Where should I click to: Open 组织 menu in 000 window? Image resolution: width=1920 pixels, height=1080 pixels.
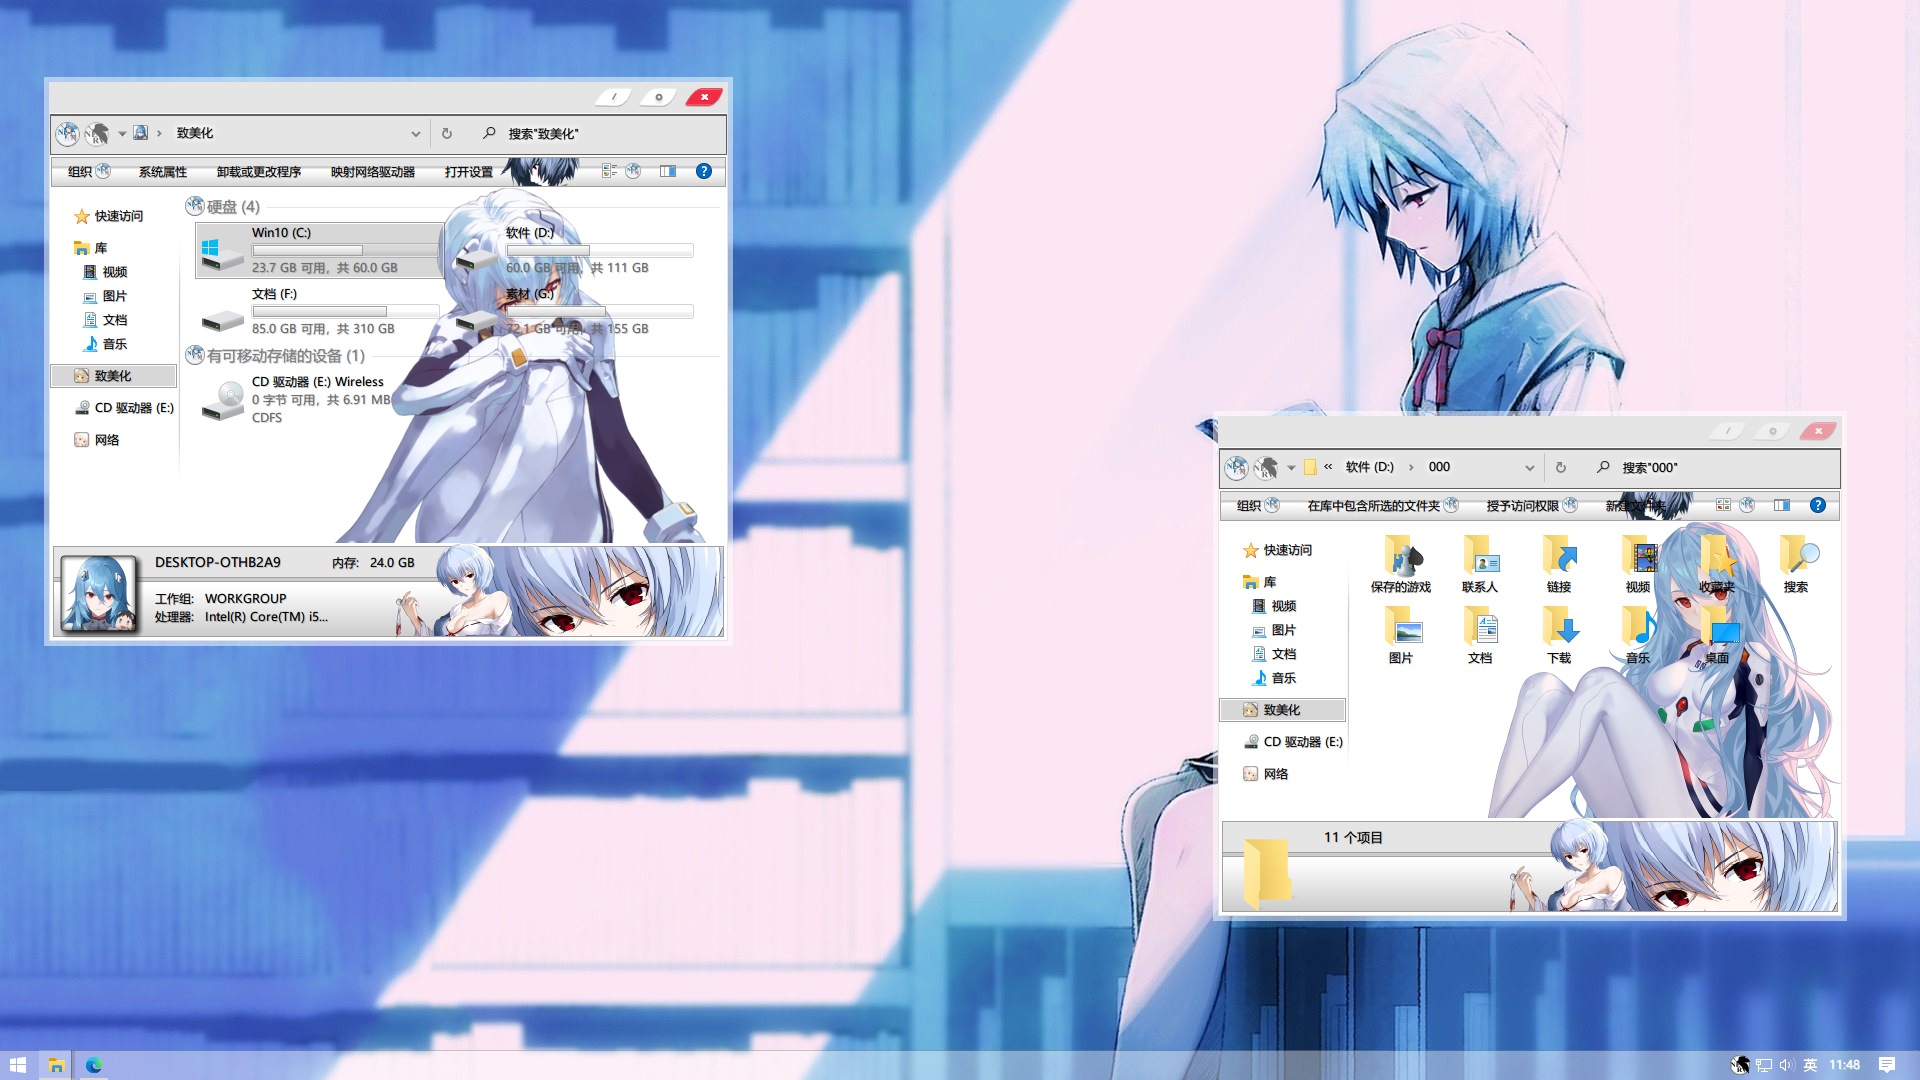click(x=1258, y=506)
